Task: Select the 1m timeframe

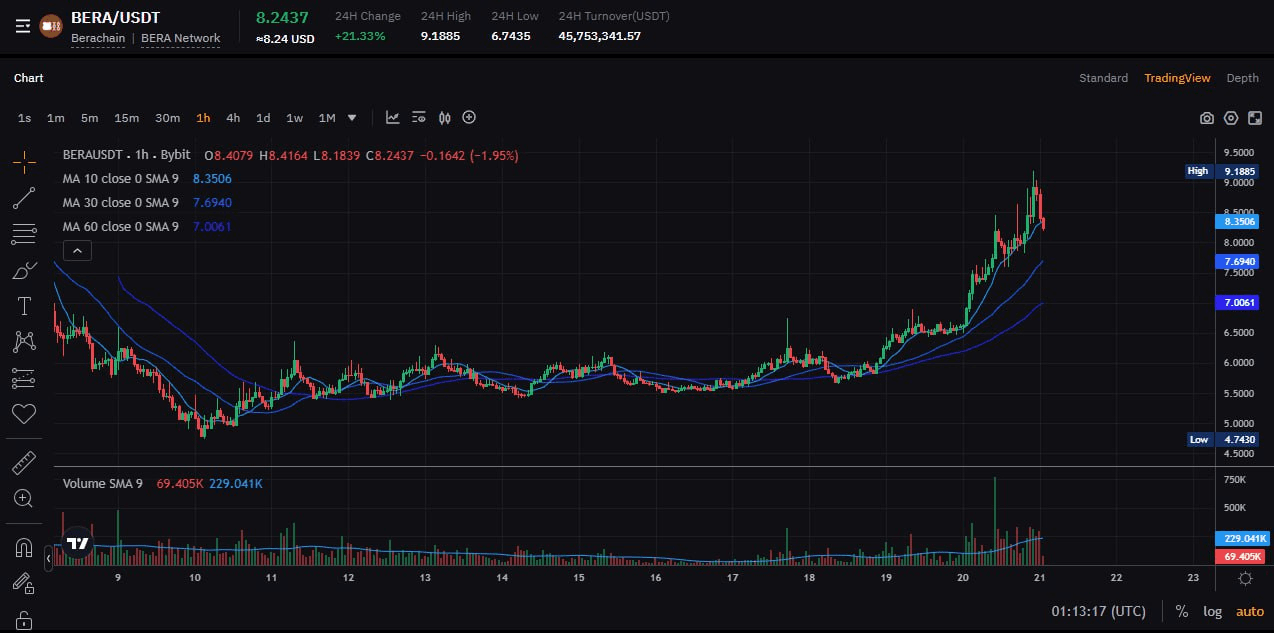Action: [56, 118]
